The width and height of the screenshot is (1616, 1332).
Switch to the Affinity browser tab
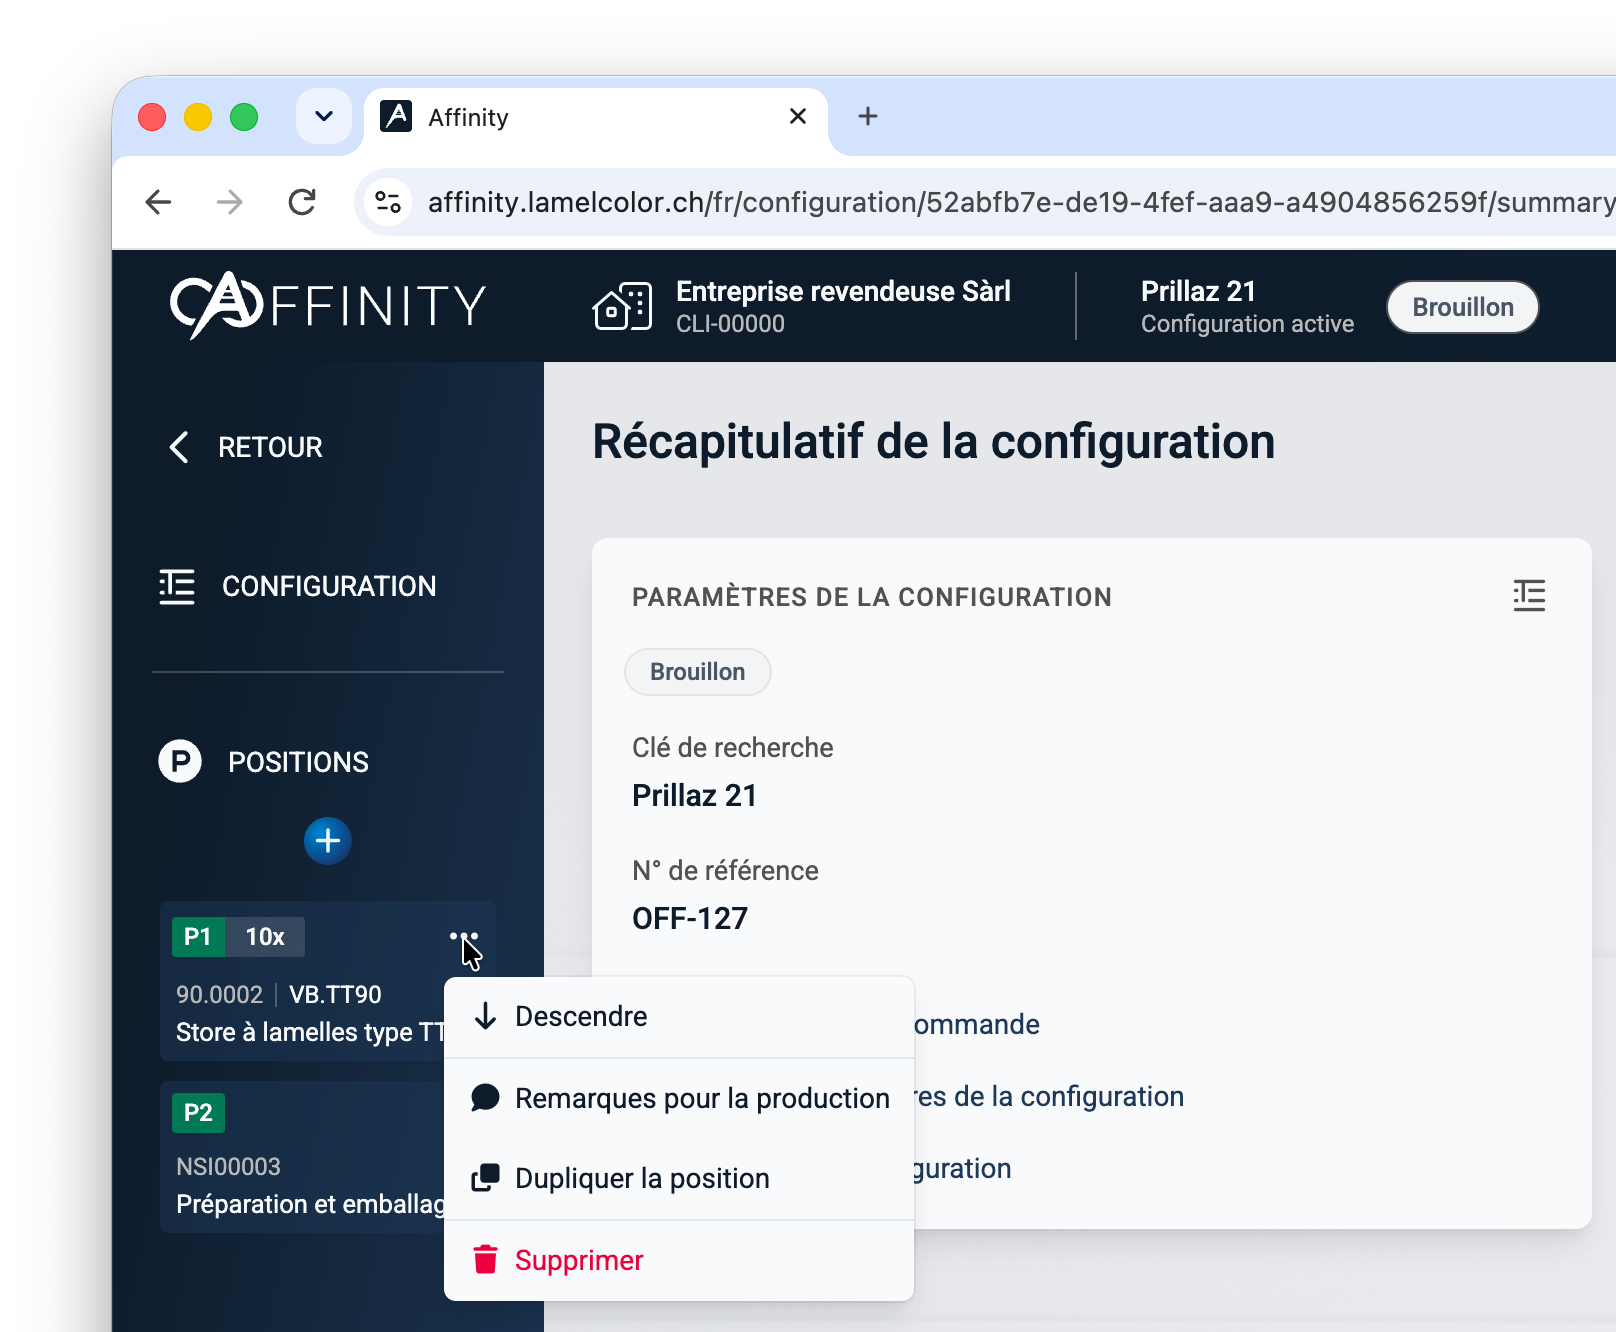[596, 118]
